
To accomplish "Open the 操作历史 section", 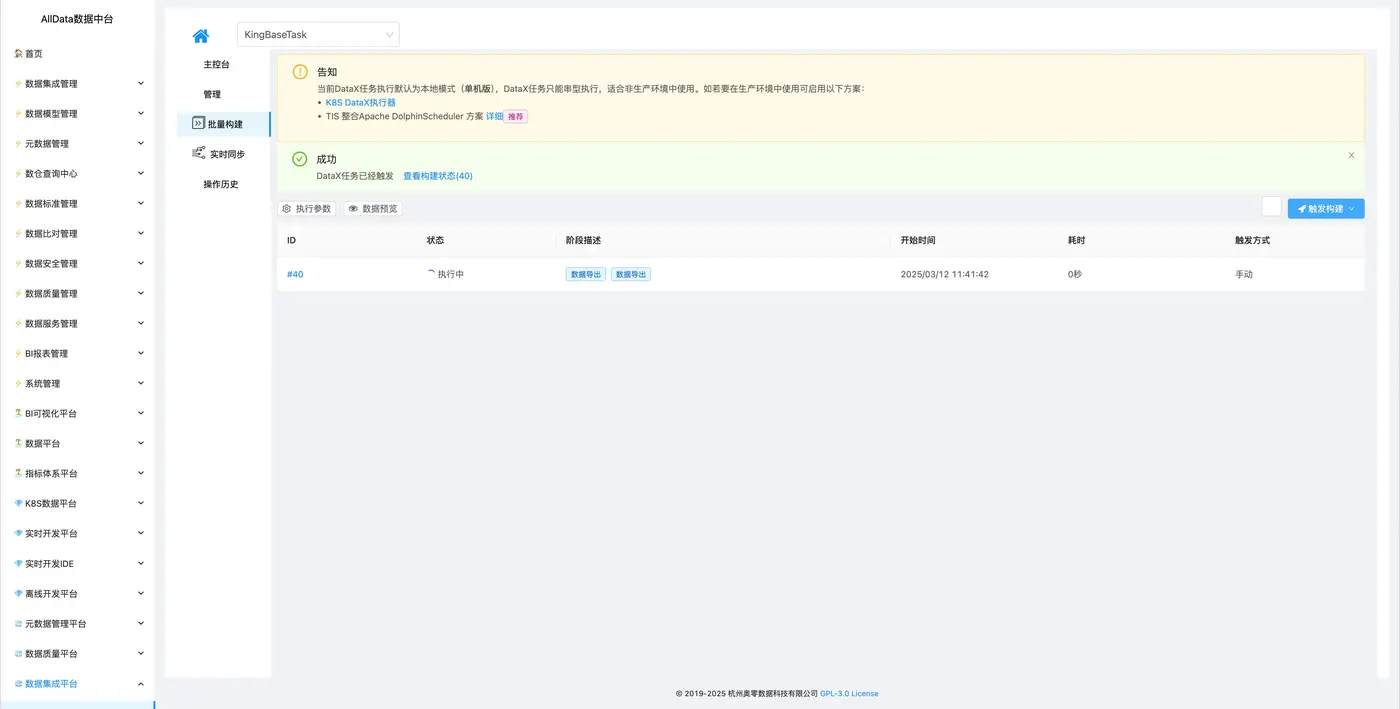I will point(221,184).
